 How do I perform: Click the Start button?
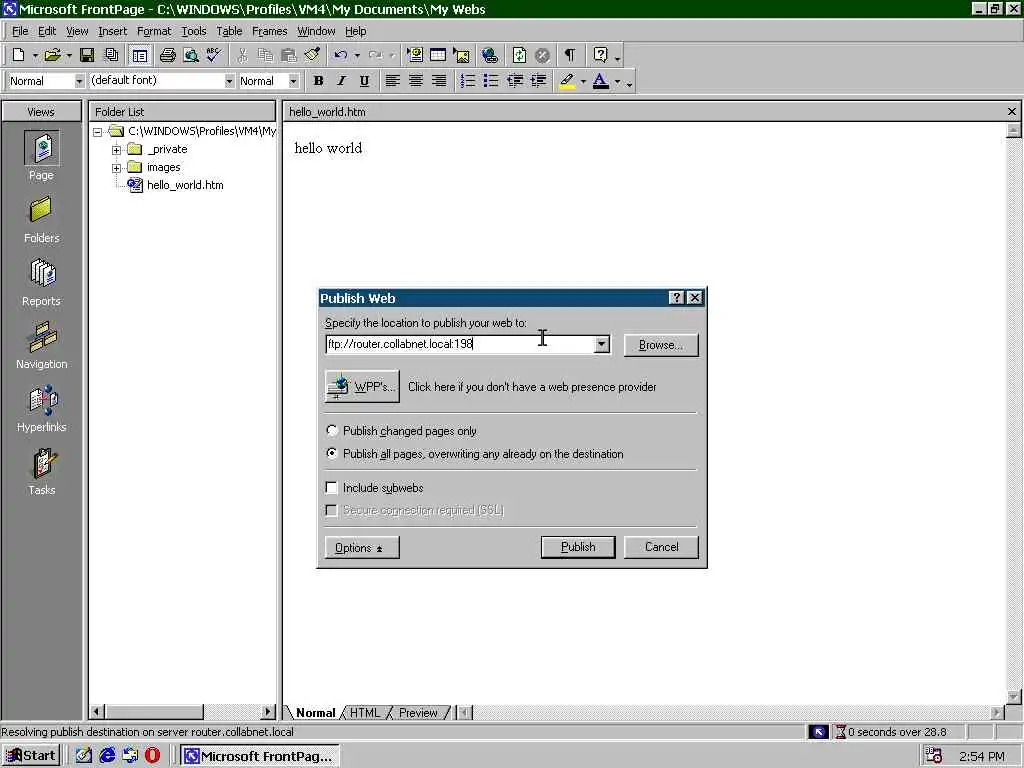[31, 756]
